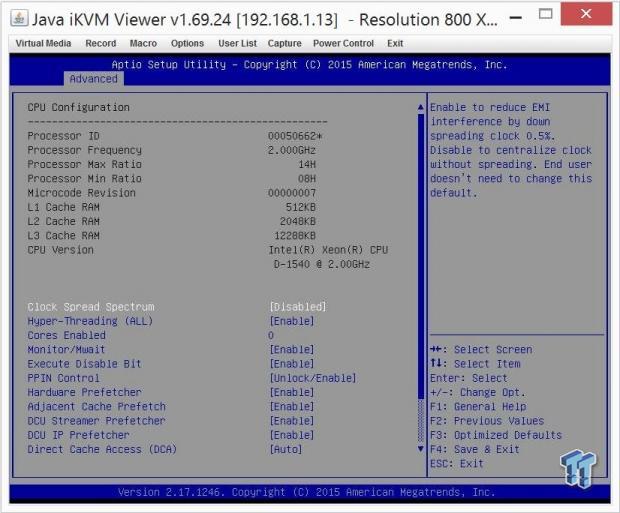Click the L2 Cache RAM 2048KB value
The image size is (620, 513).
[x=298, y=221]
